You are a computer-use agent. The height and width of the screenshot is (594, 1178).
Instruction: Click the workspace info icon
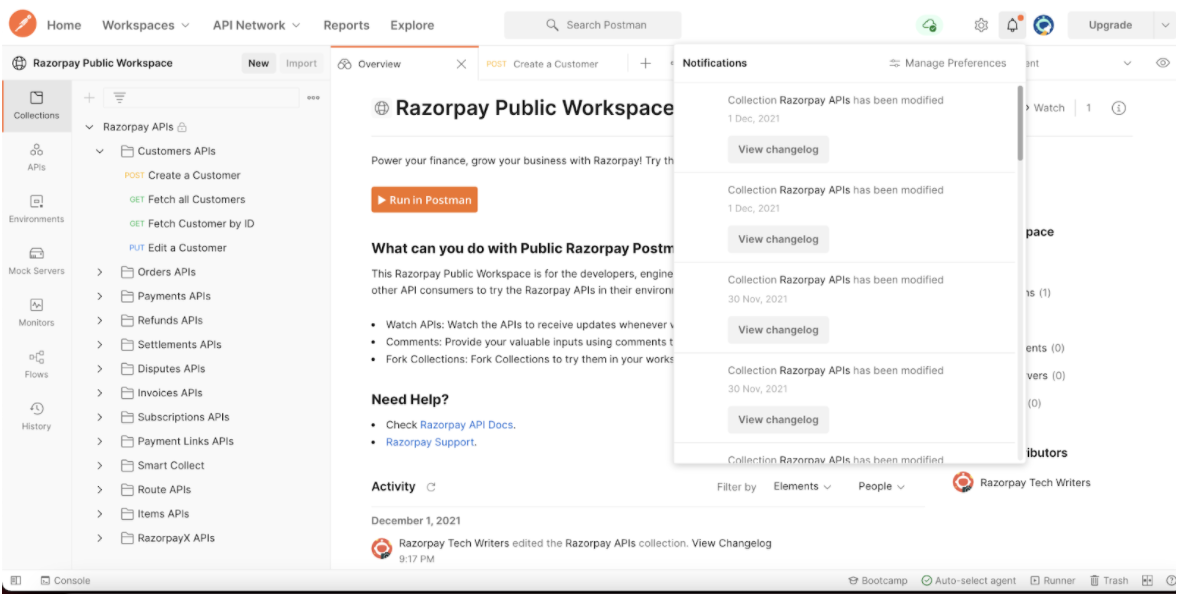1119,108
